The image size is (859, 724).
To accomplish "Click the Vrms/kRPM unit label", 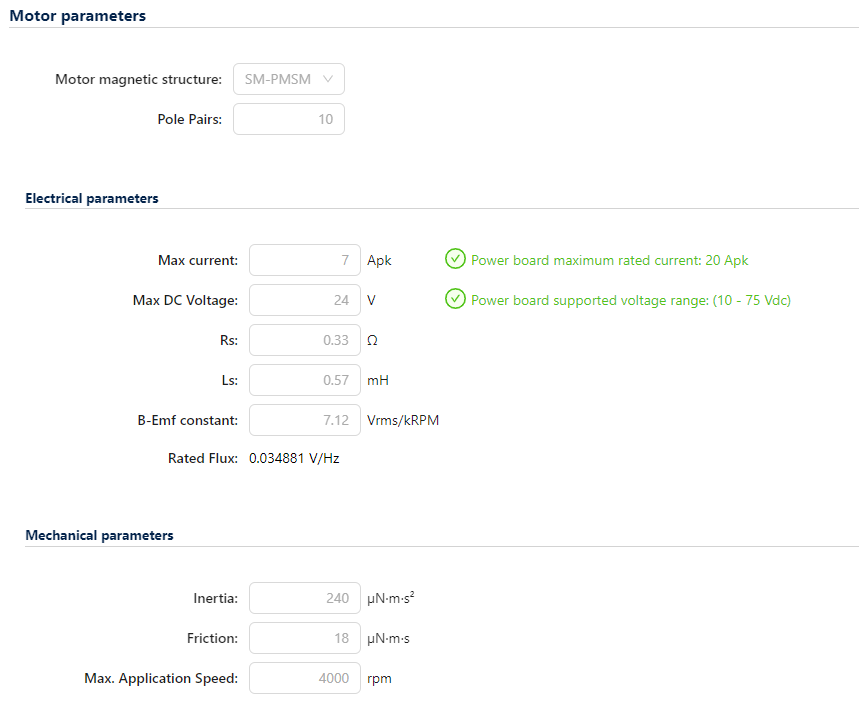I will [x=403, y=420].
